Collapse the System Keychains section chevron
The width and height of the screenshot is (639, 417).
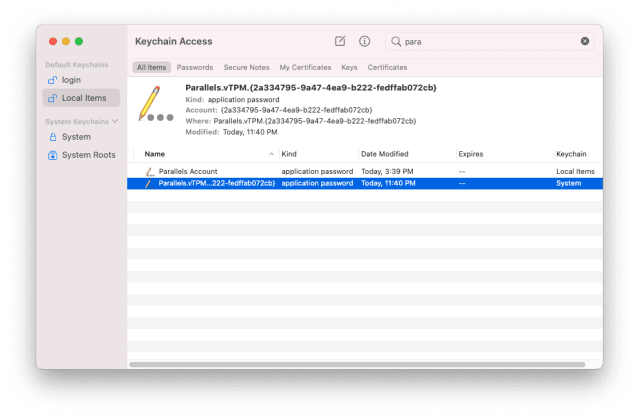(115, 121)
